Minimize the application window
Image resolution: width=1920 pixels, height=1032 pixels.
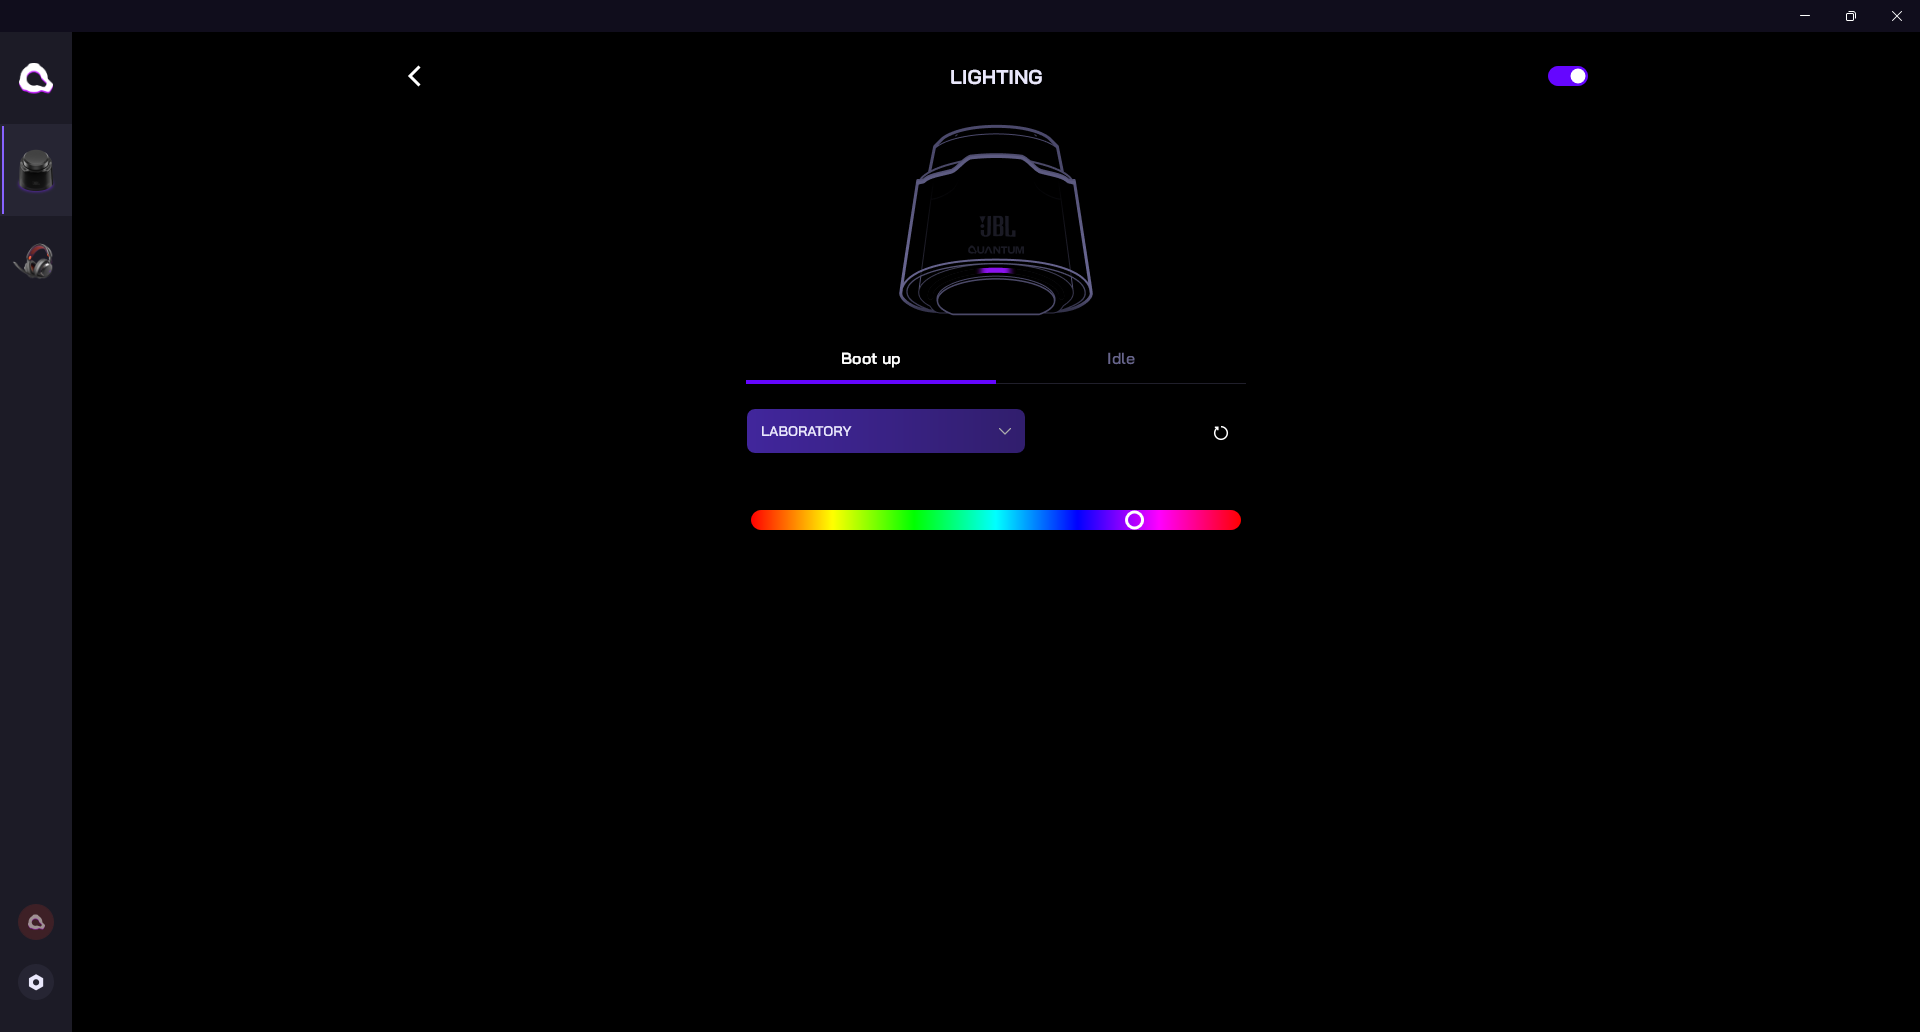(x=1805, y=16)
